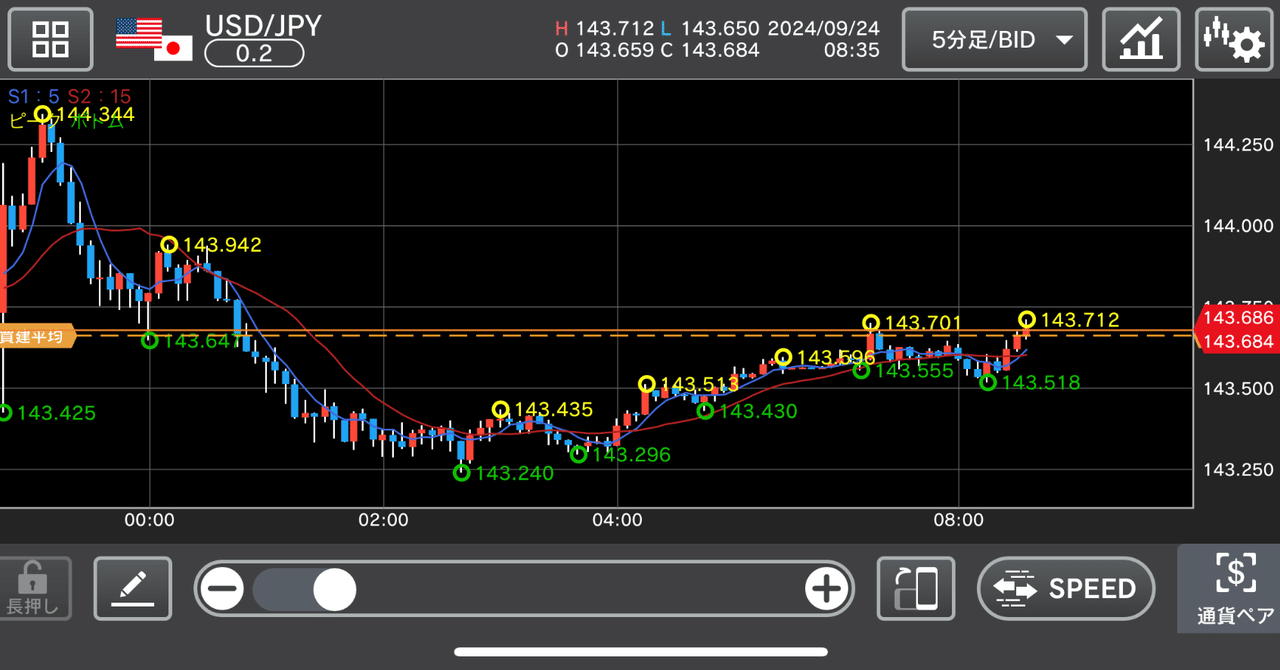Viewport: 1280px width, 670px height.
Task: Click the 0.2 spread button
Action: (x=254, y=55)
